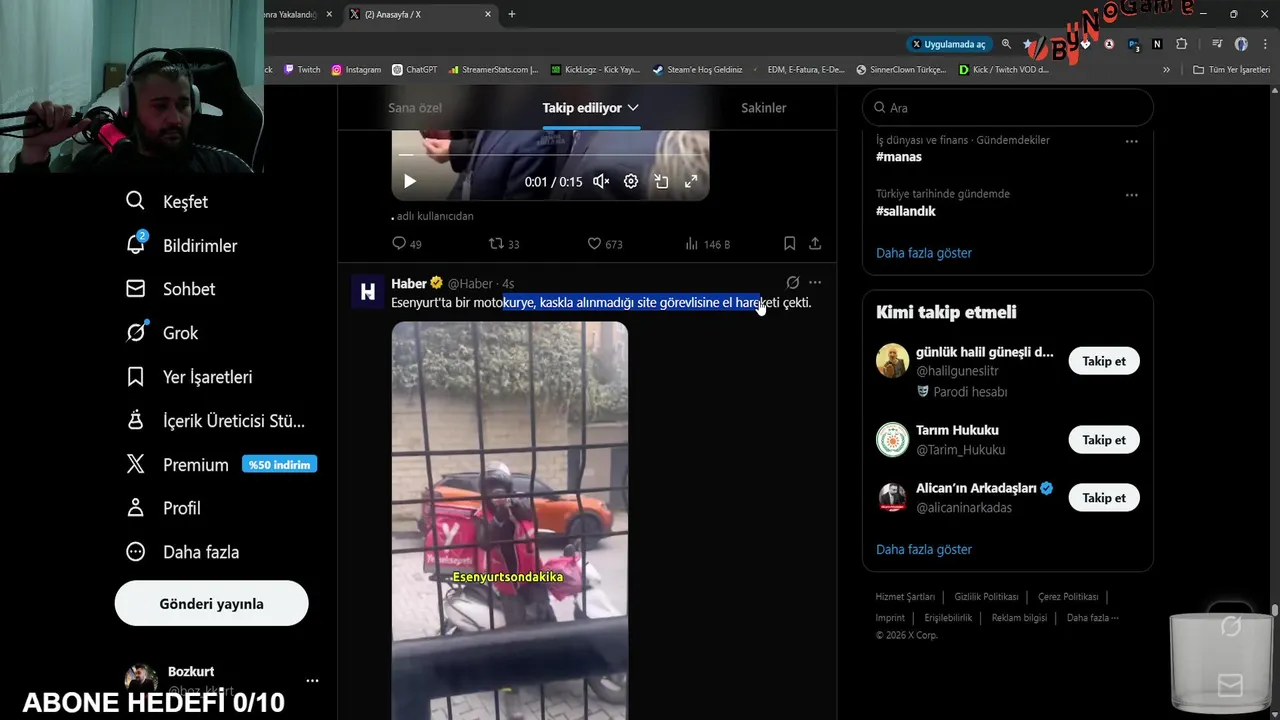Open the Takip ediliyor tab

point(582,108)
